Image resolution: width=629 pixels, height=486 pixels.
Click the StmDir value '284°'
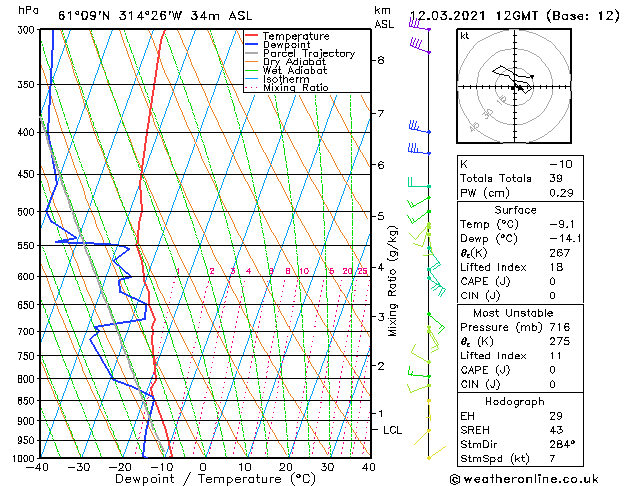(562, 444)
